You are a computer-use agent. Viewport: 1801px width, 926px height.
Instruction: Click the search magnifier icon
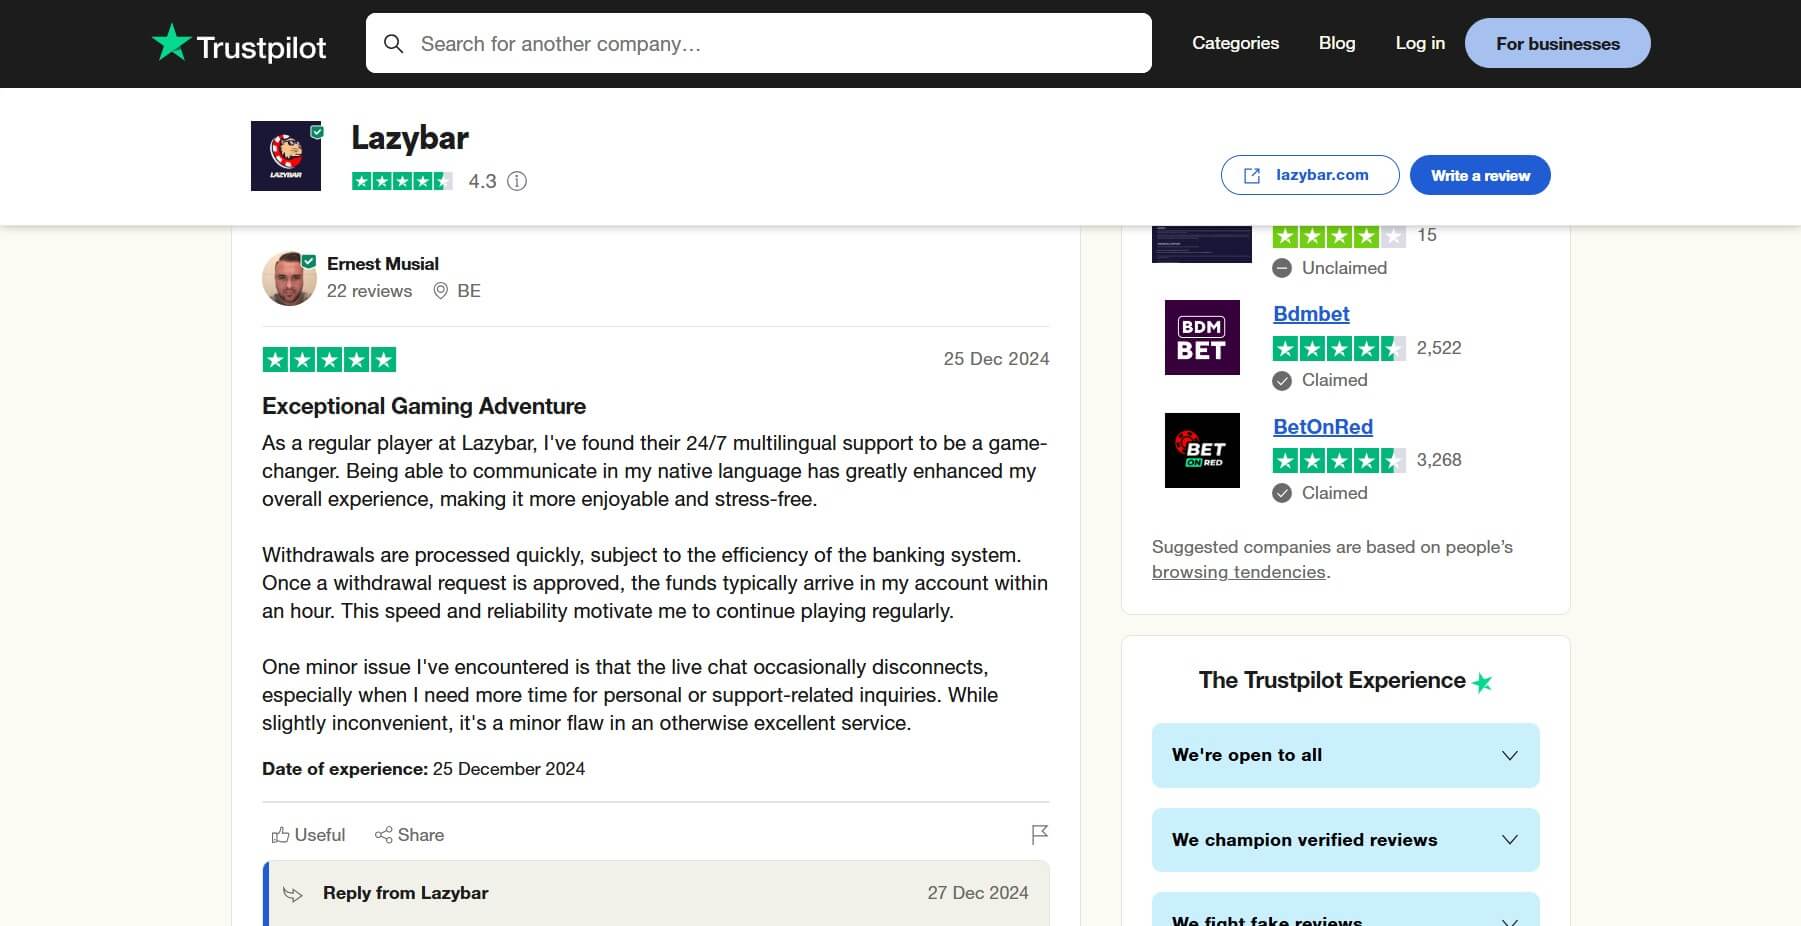(x=395, y=44)
